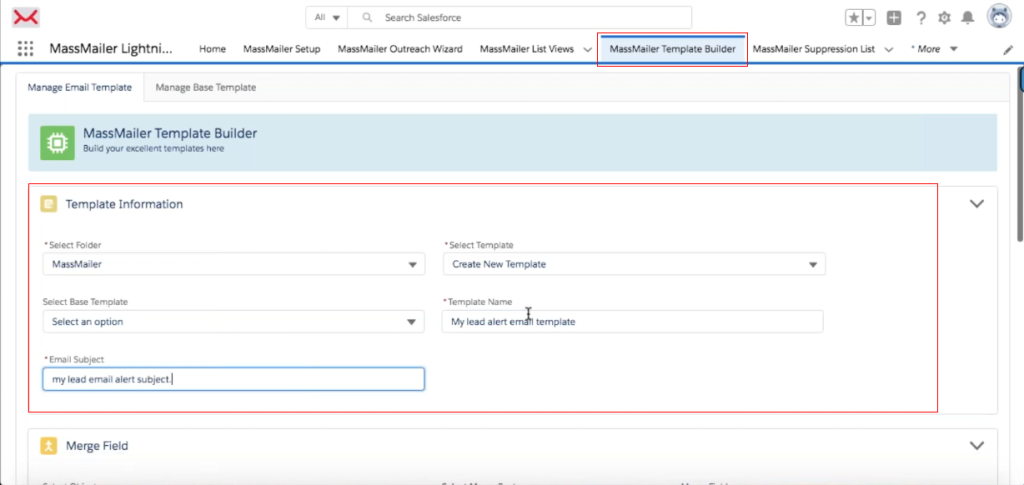
Task: Click the MassMailer Template Builder chip icon
Action: coord(57,143)
